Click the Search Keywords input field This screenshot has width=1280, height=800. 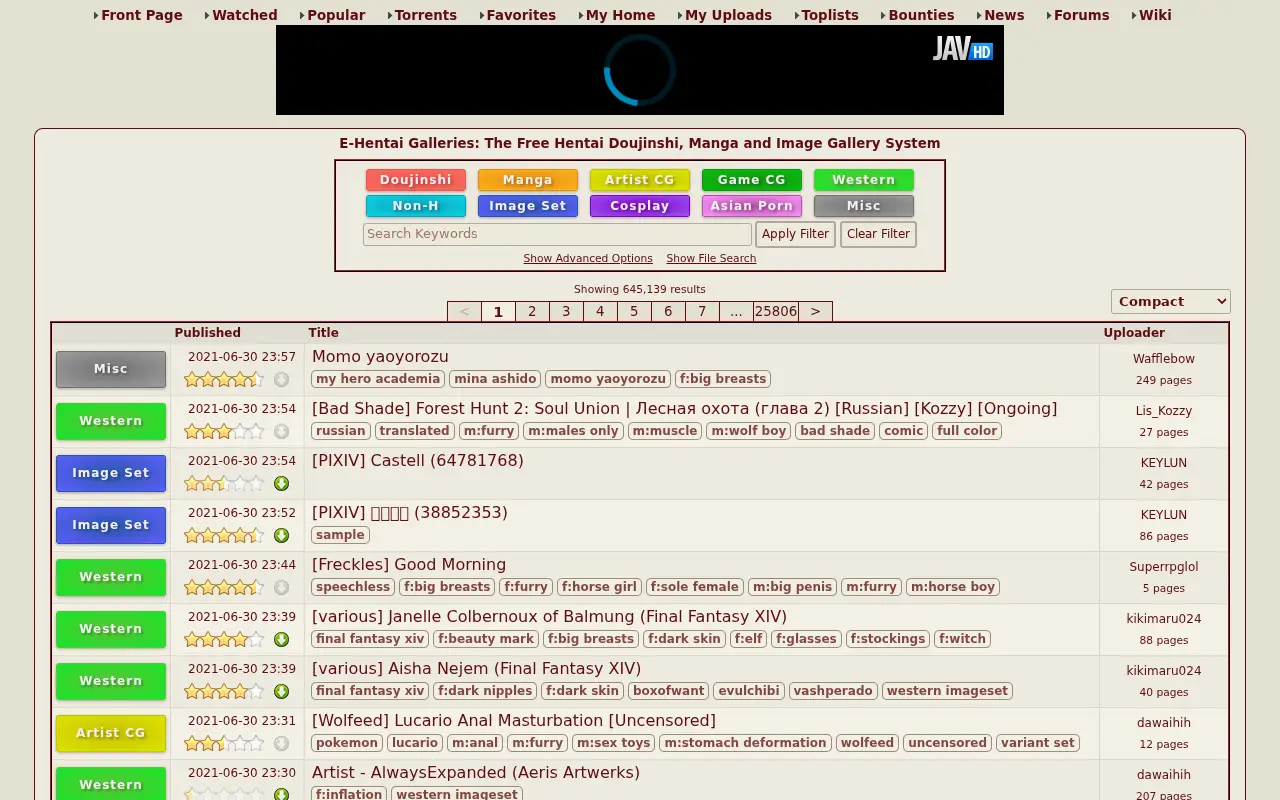557,234
